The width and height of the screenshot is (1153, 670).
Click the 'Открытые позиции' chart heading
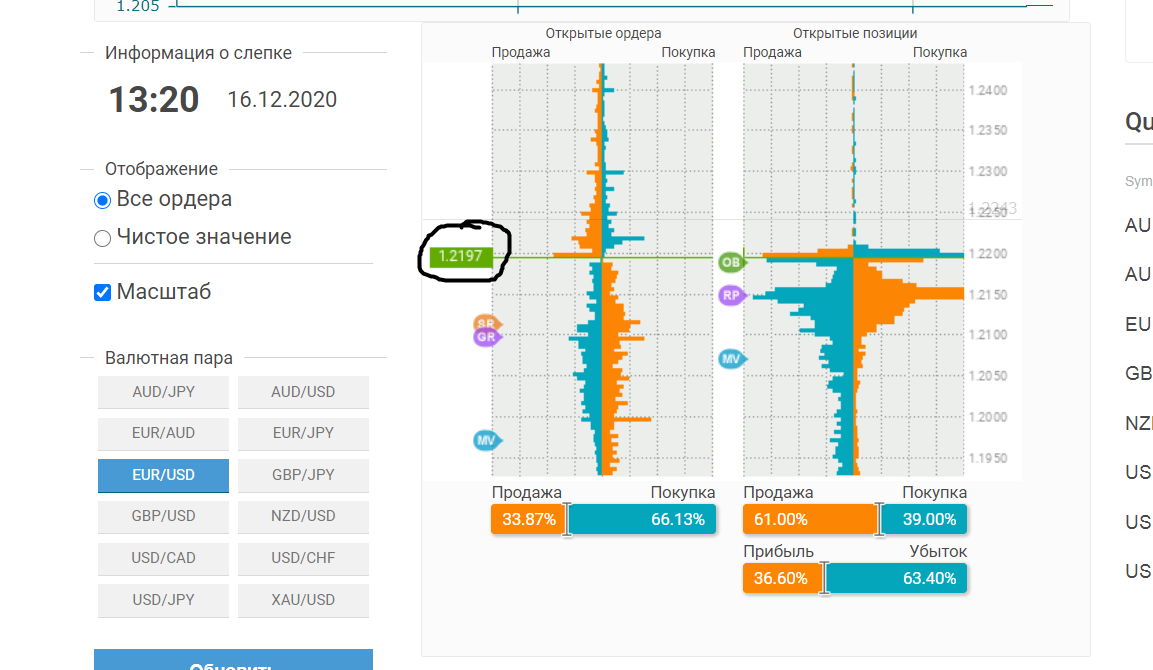point(854,33)
